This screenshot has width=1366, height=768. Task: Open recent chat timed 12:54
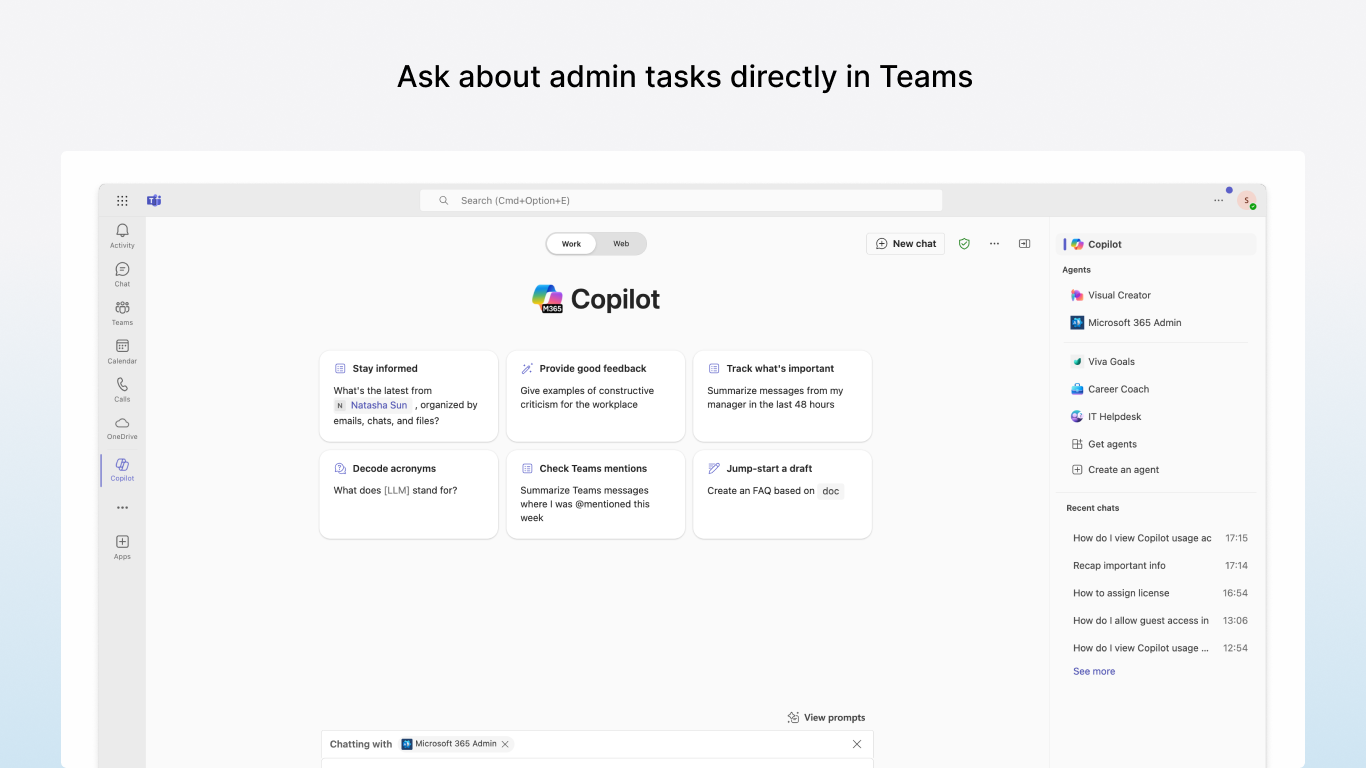[x=1160, y=648]
